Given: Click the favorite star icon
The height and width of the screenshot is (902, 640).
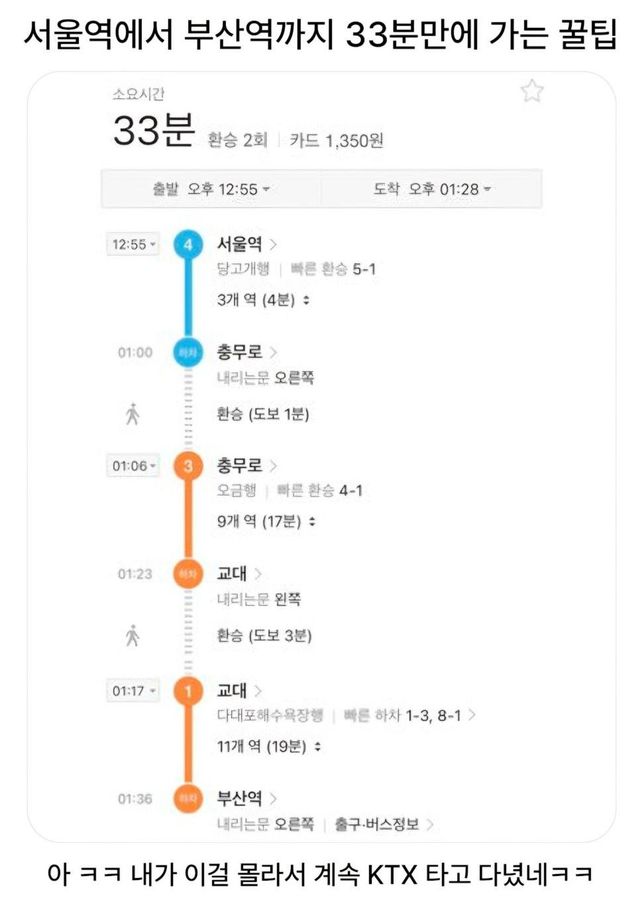Looking at the screenshot, I should tap(532, 92).
